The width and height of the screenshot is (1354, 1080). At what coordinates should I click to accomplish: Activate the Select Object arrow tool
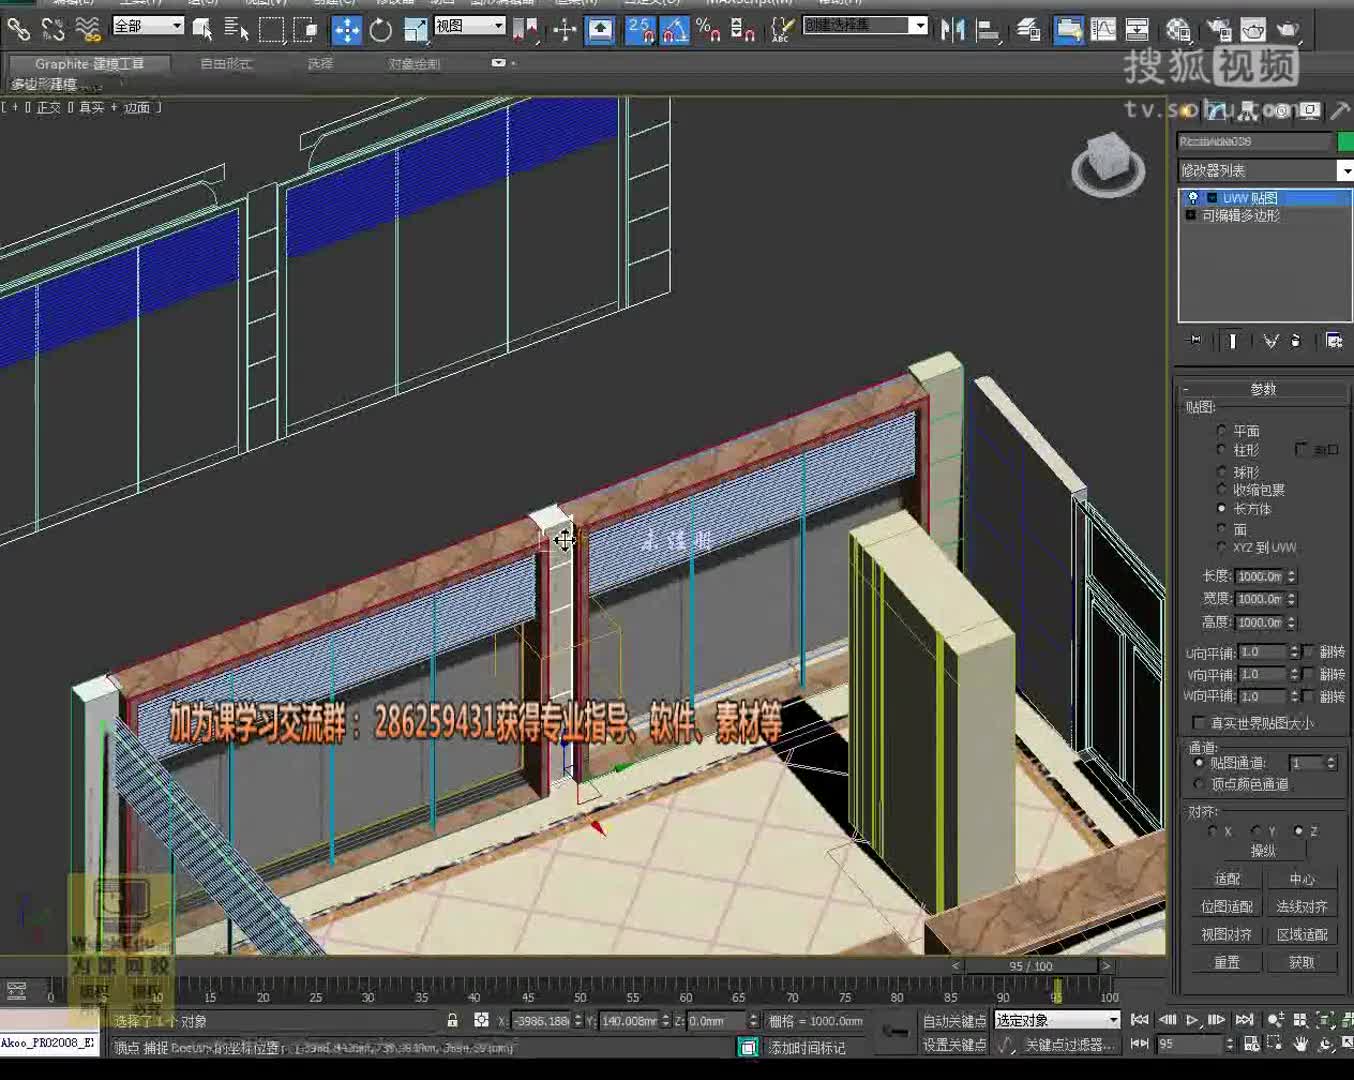click(203, 29)
